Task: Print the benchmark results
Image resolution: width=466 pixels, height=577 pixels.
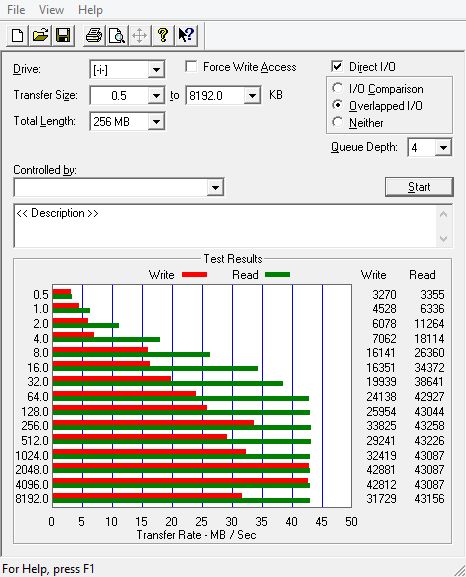Action: [94, 36]
